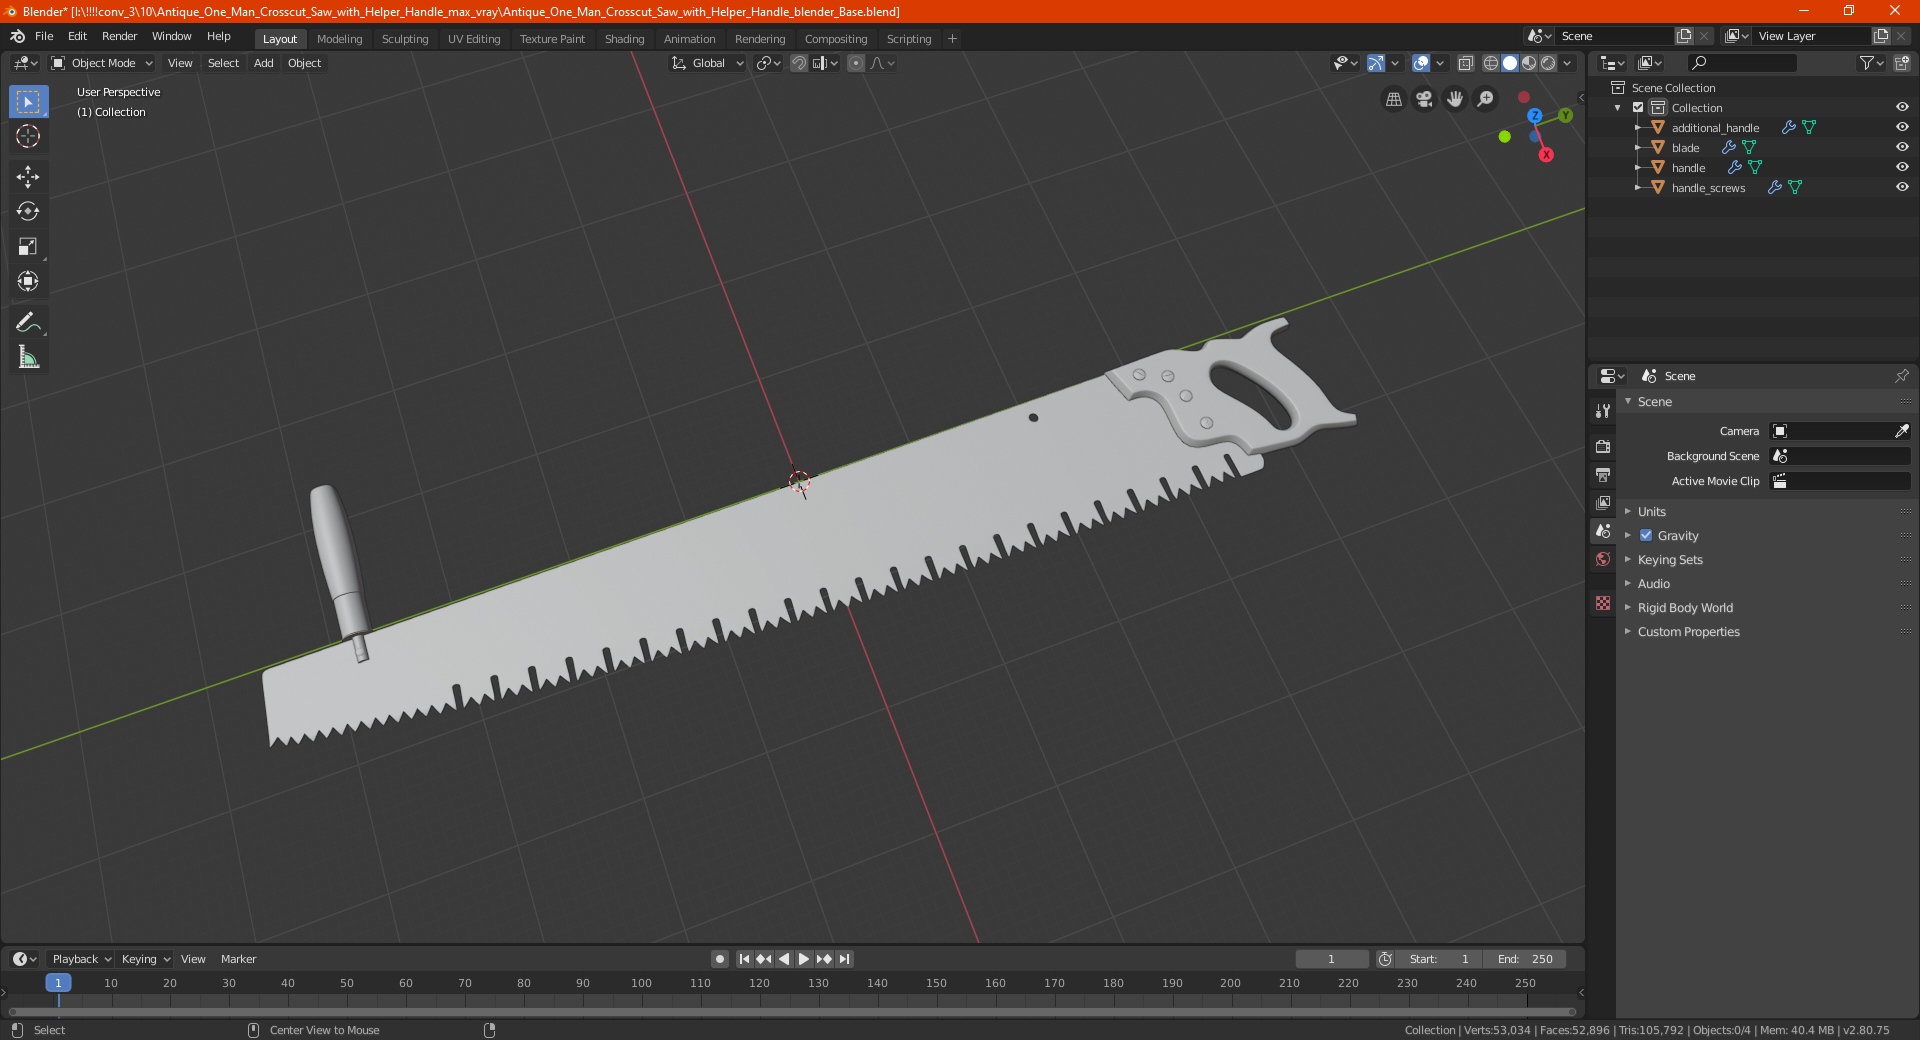Uncheck the Collection exclude checkbox

tap(1638, 108)
